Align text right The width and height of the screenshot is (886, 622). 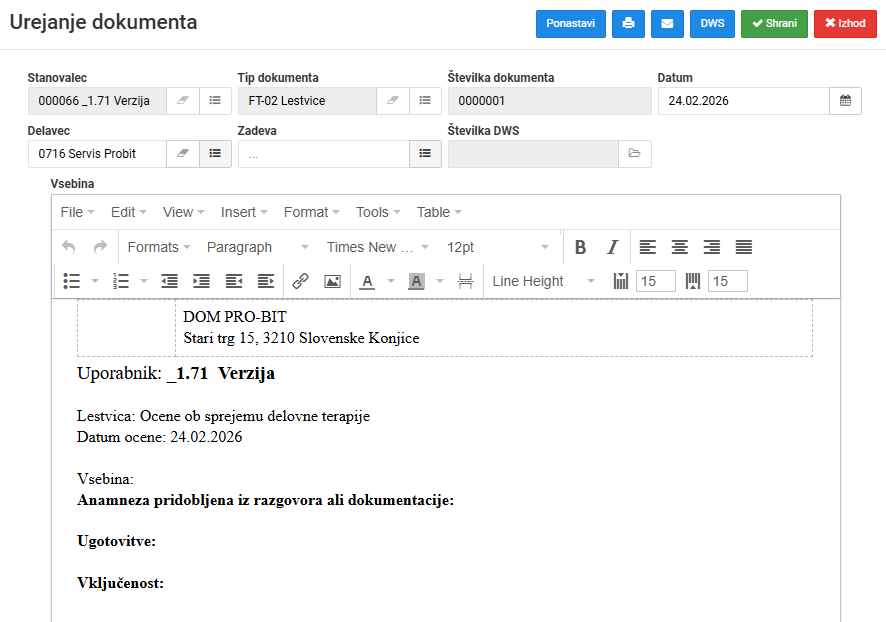pyautogui.click(x=711, y=247)
